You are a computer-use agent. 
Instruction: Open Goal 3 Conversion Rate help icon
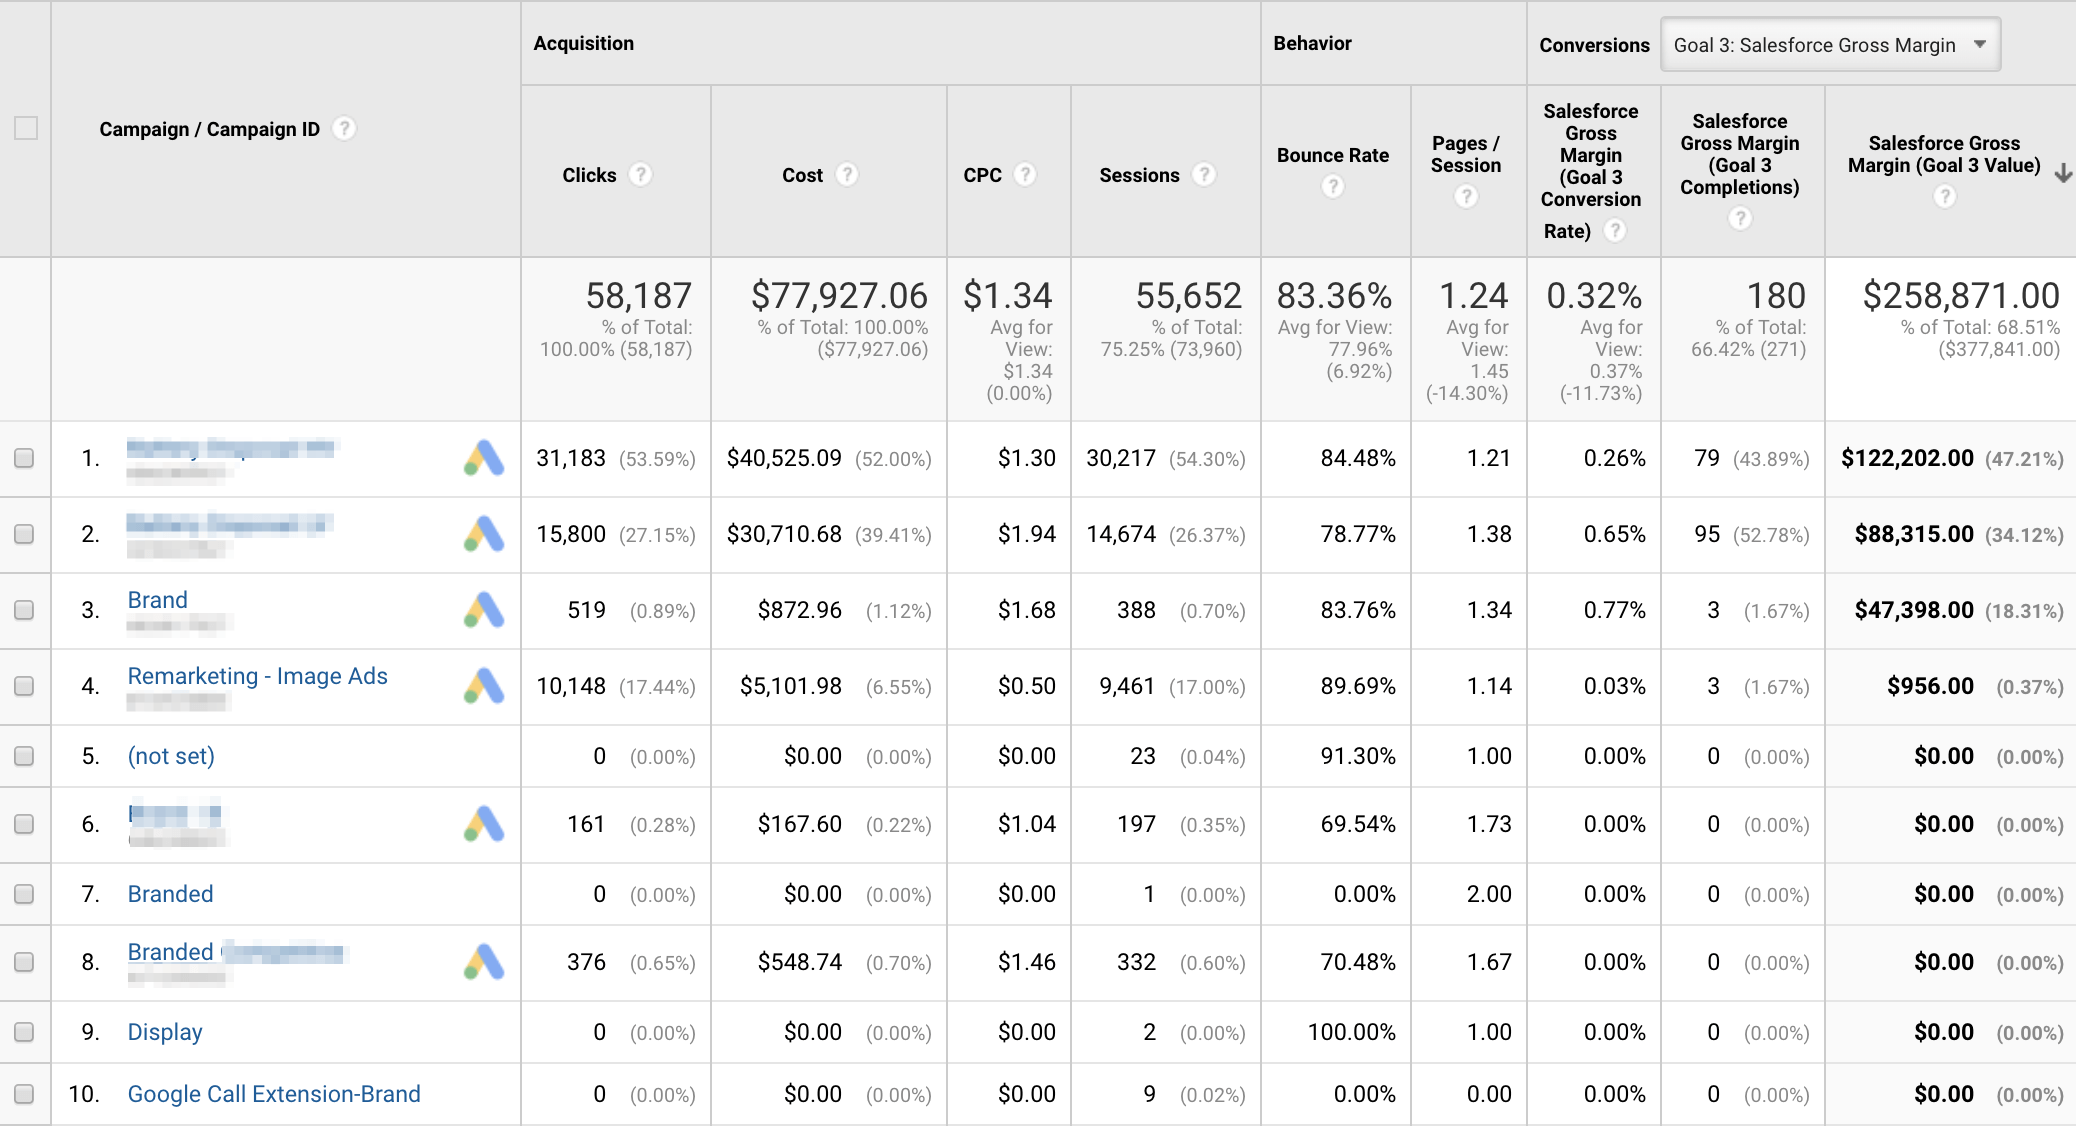[1614, 231]
